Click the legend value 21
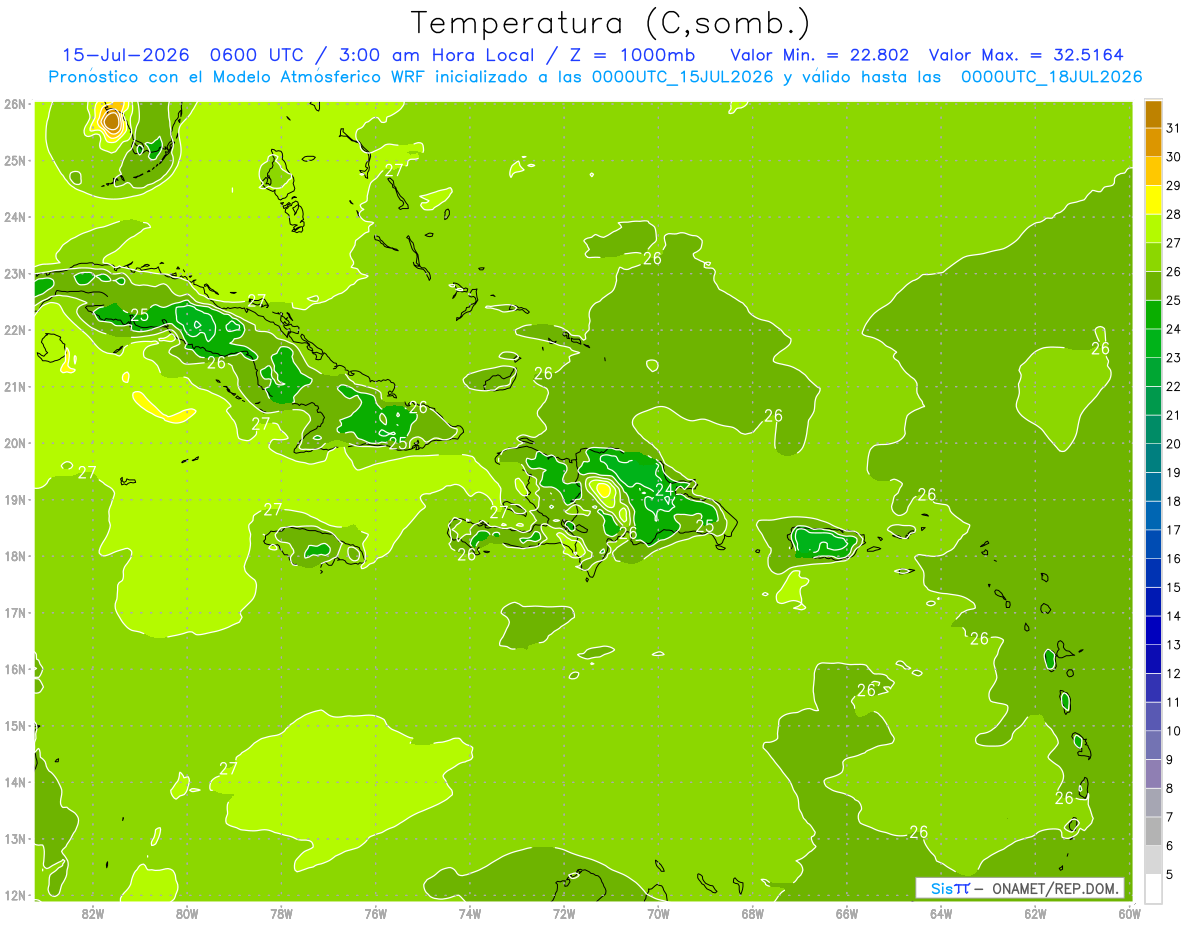The image size is (1200, 927). click(1174, 415)
